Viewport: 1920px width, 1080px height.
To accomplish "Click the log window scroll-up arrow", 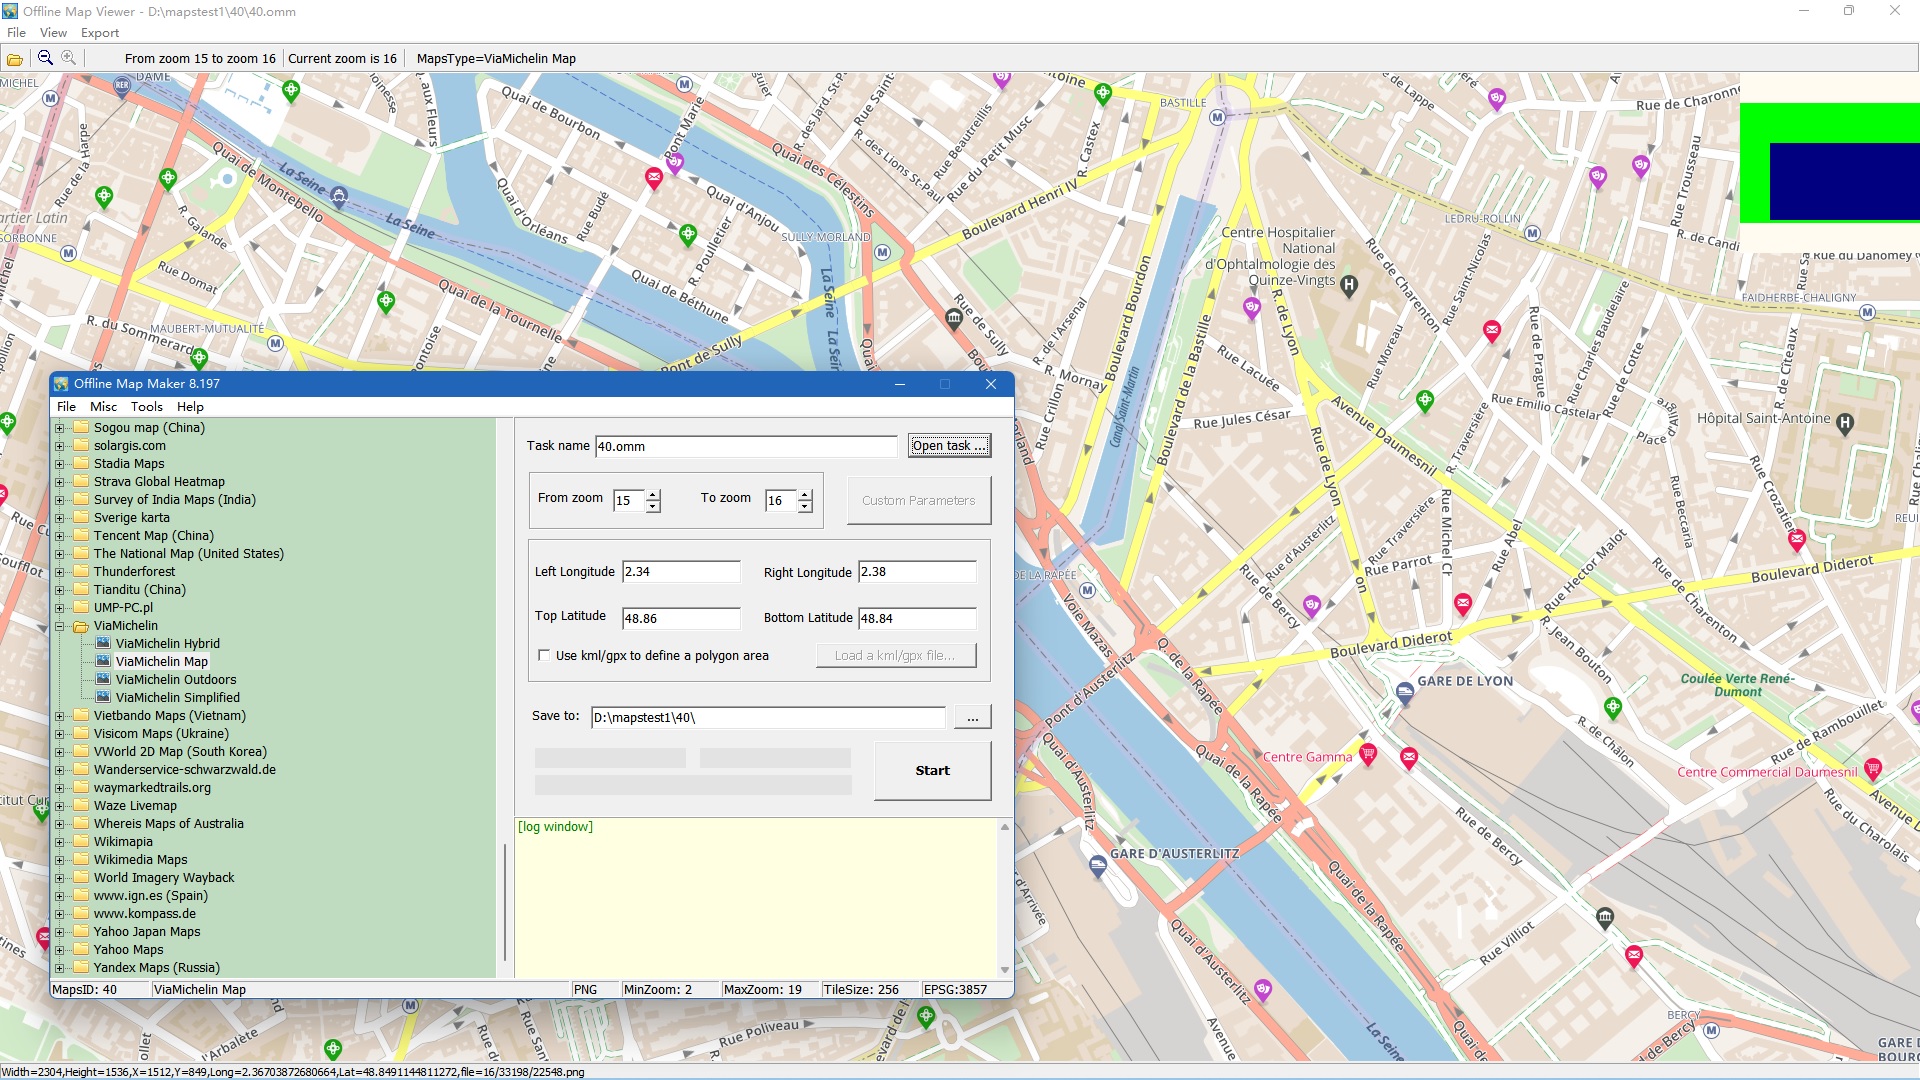I will tap(1005, 827).
